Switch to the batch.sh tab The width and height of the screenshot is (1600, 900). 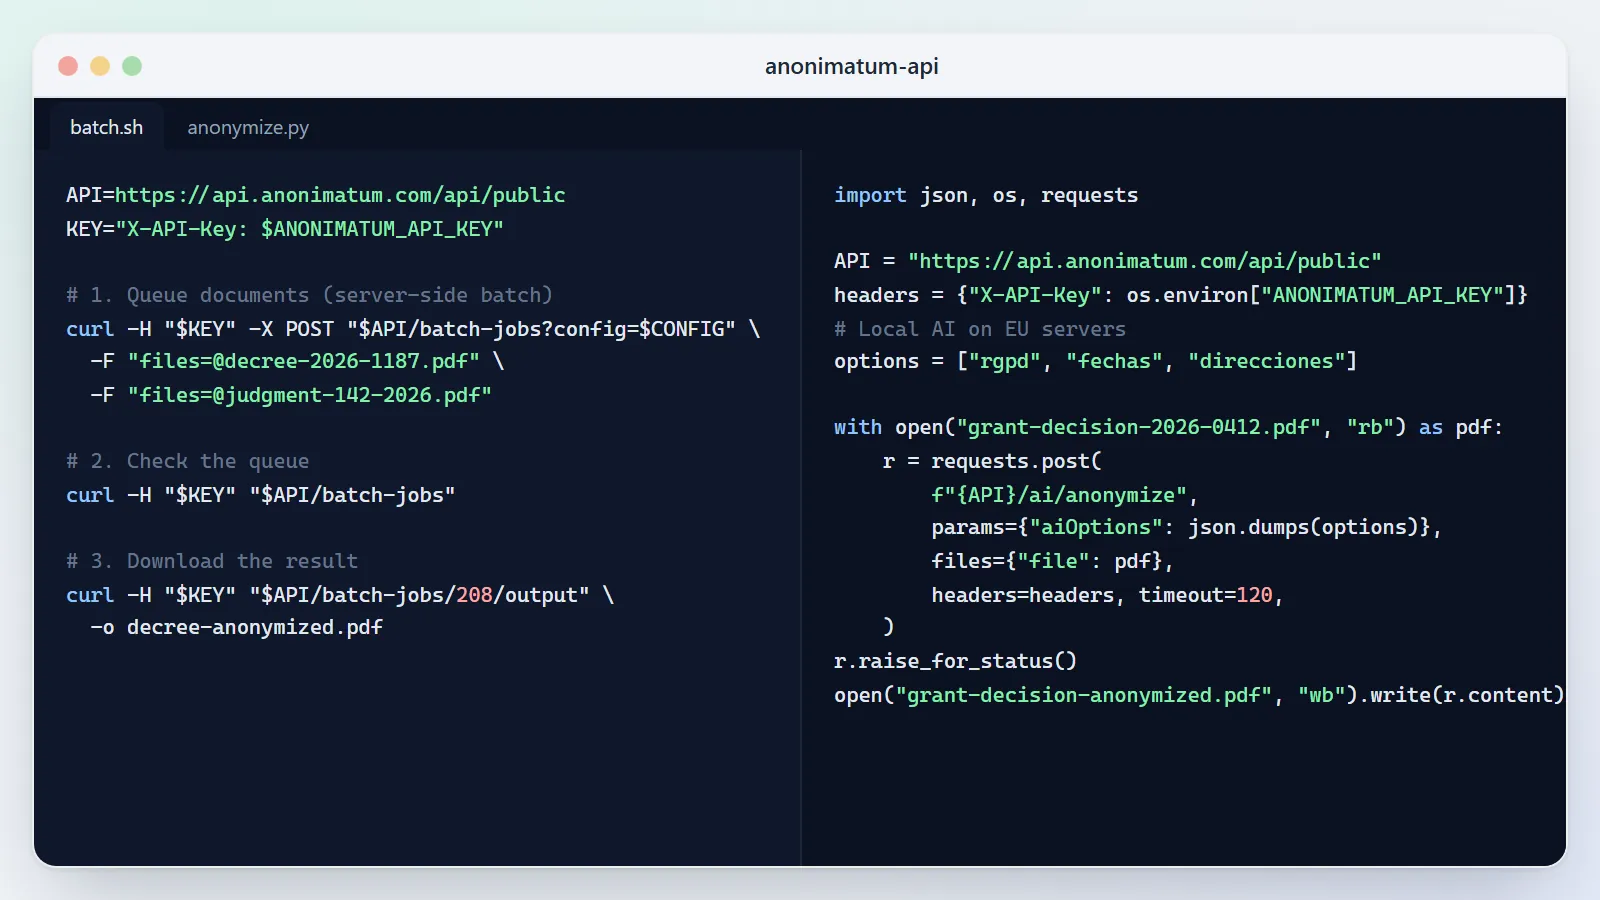(x=106, y=127)
